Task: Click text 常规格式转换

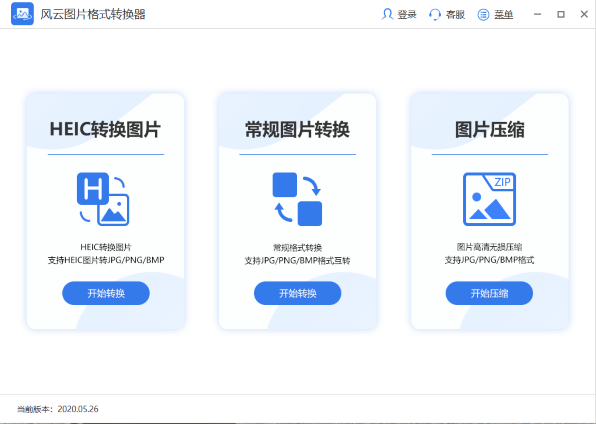Action: click(x=297, y=248)
